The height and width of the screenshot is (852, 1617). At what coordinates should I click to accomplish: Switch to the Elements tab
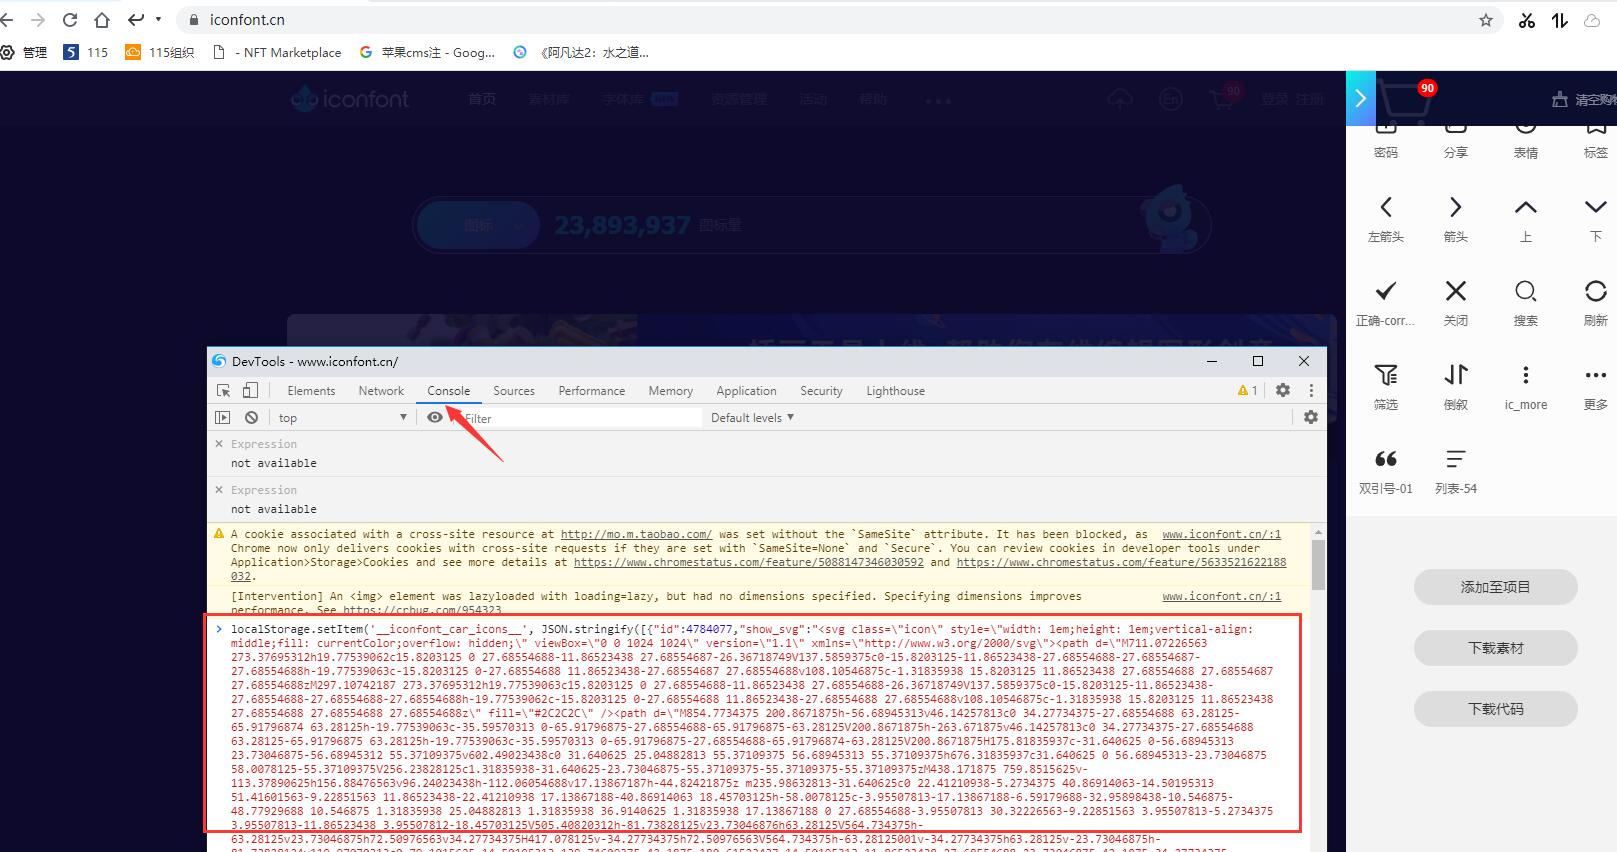coord(311,391)
